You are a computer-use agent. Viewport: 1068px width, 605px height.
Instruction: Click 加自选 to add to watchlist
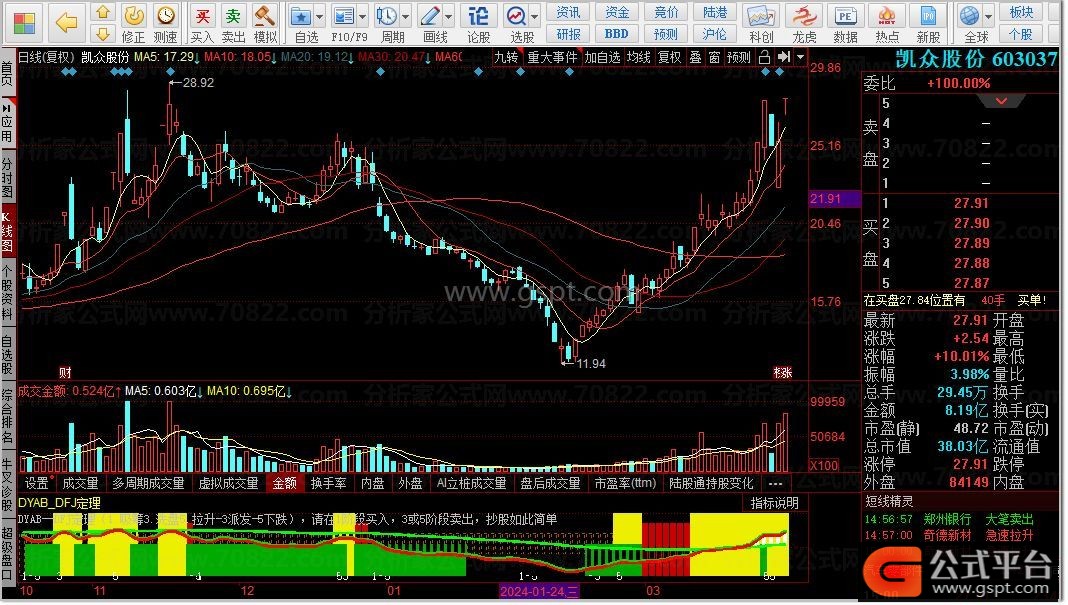pos(602,57)
